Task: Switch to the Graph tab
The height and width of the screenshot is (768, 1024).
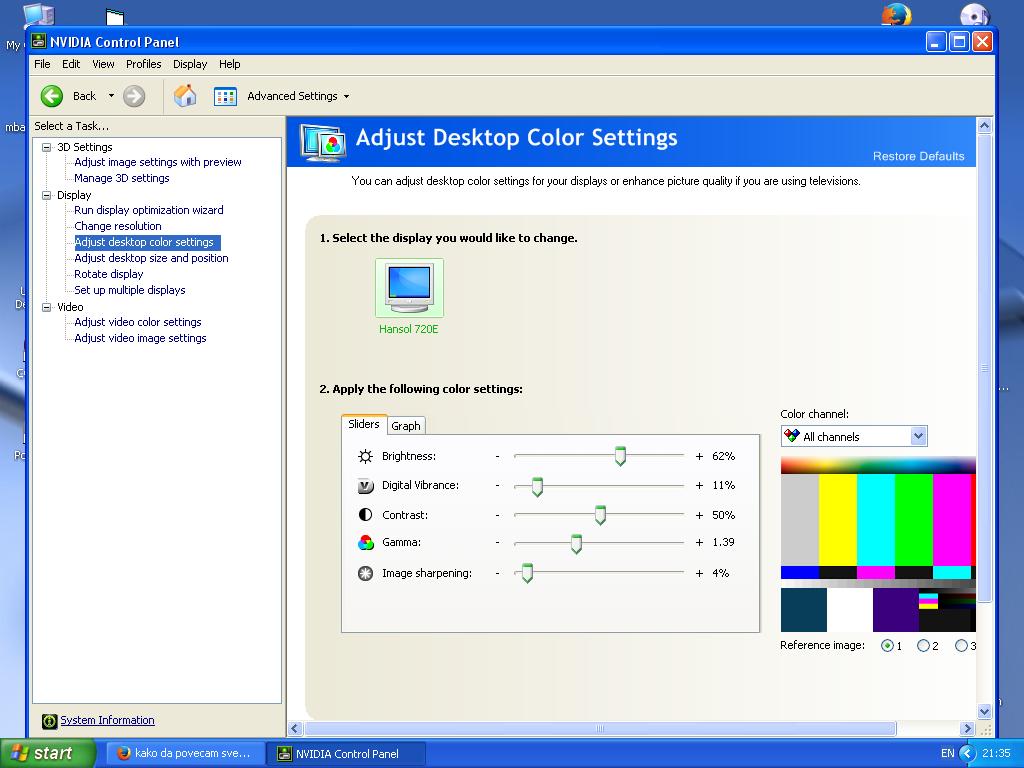Action: pyautogui.click(x=406, y=426)
